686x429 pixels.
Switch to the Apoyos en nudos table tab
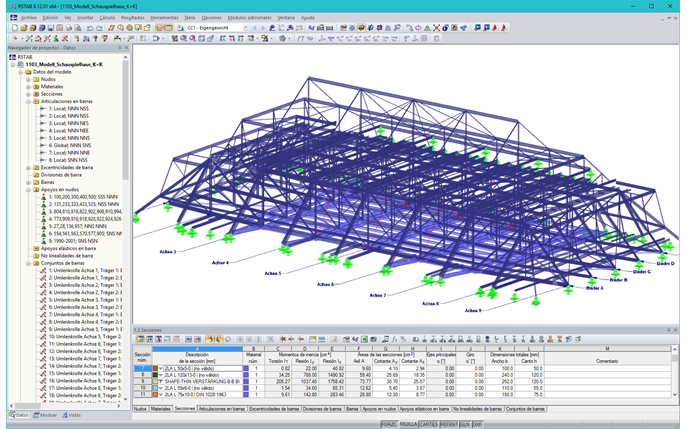pos(379,409)
